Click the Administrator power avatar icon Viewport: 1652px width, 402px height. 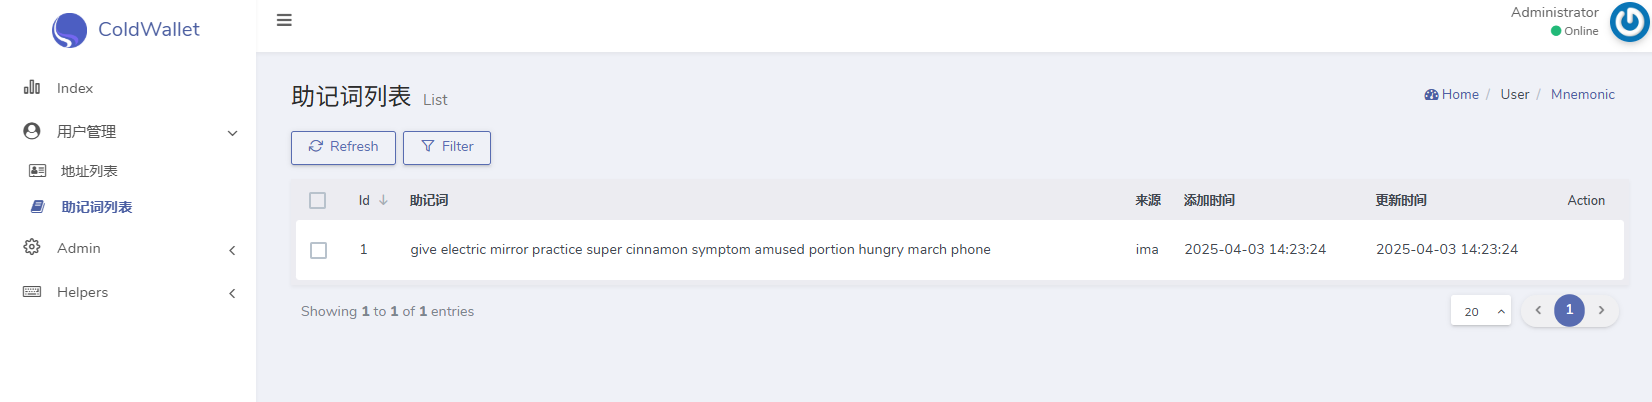1629,23
